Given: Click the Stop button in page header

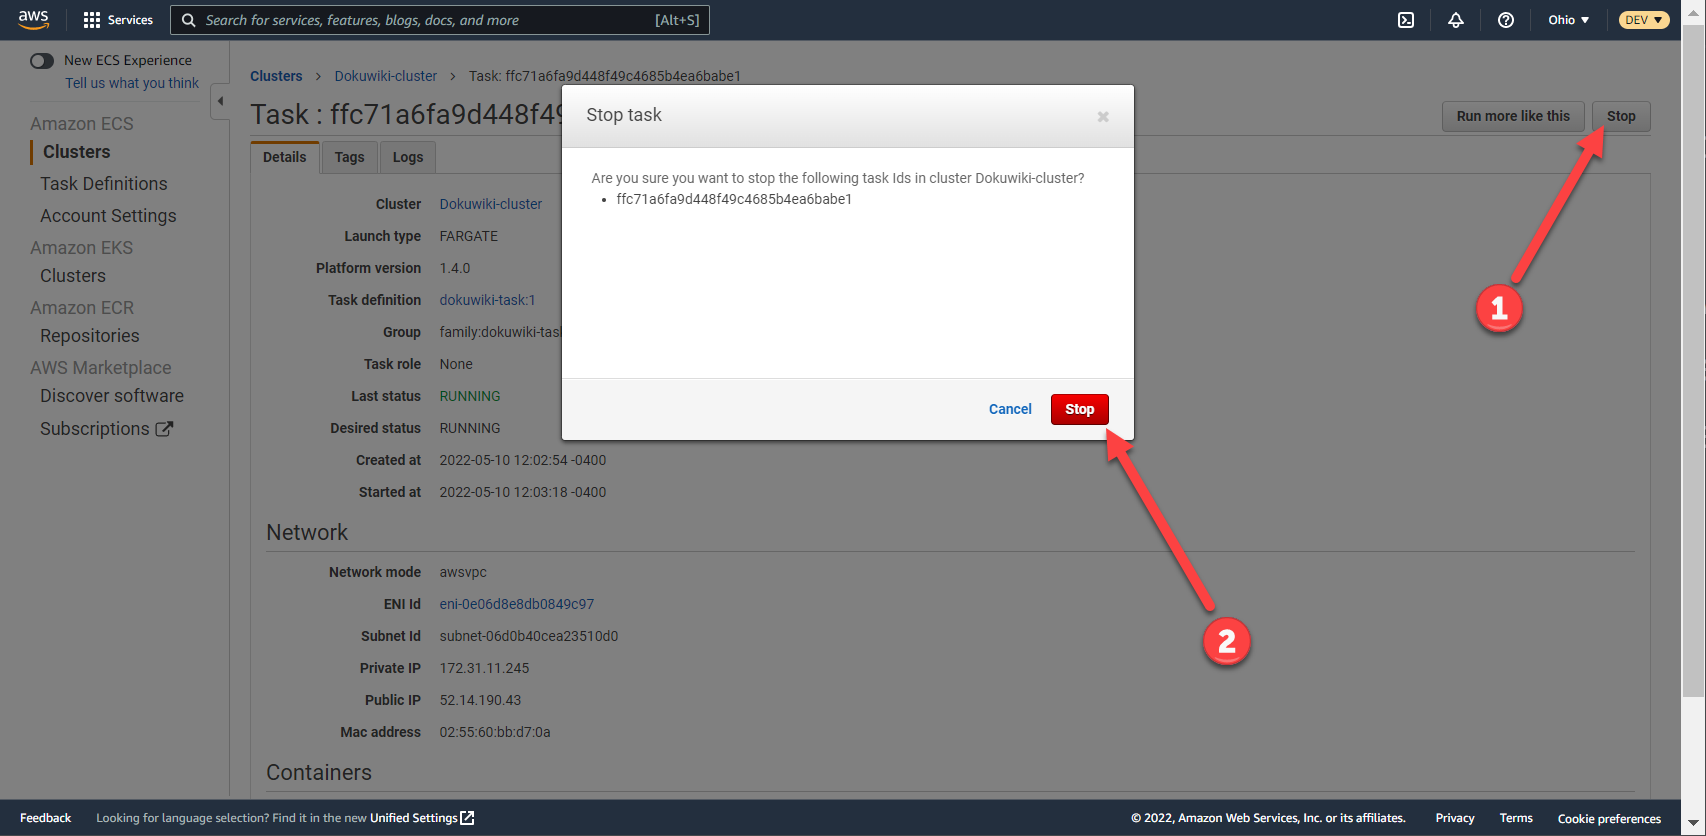Looking at the screenshot, I should coord(1621,116).
